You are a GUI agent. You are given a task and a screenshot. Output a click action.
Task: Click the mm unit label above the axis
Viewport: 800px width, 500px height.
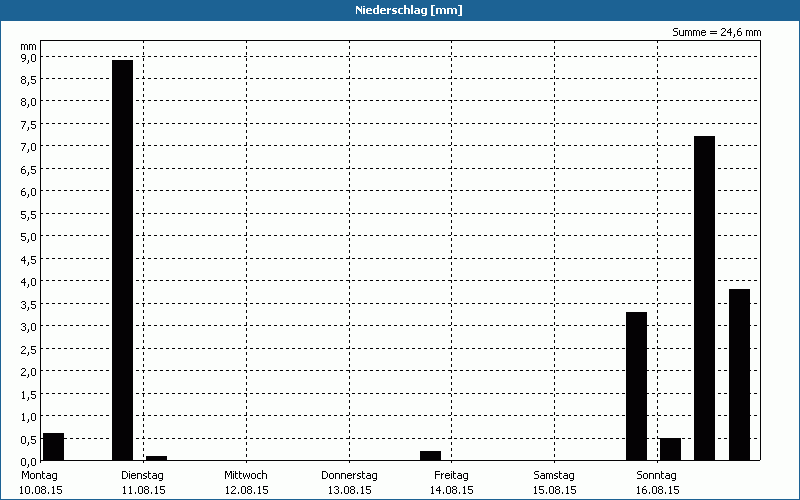click(28, 46)
